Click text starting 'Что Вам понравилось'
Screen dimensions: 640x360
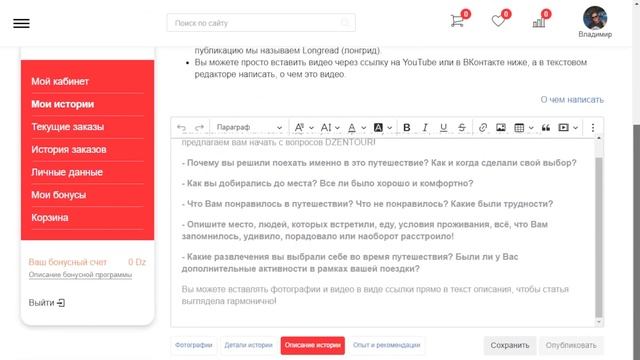click(x=367, y=204)
